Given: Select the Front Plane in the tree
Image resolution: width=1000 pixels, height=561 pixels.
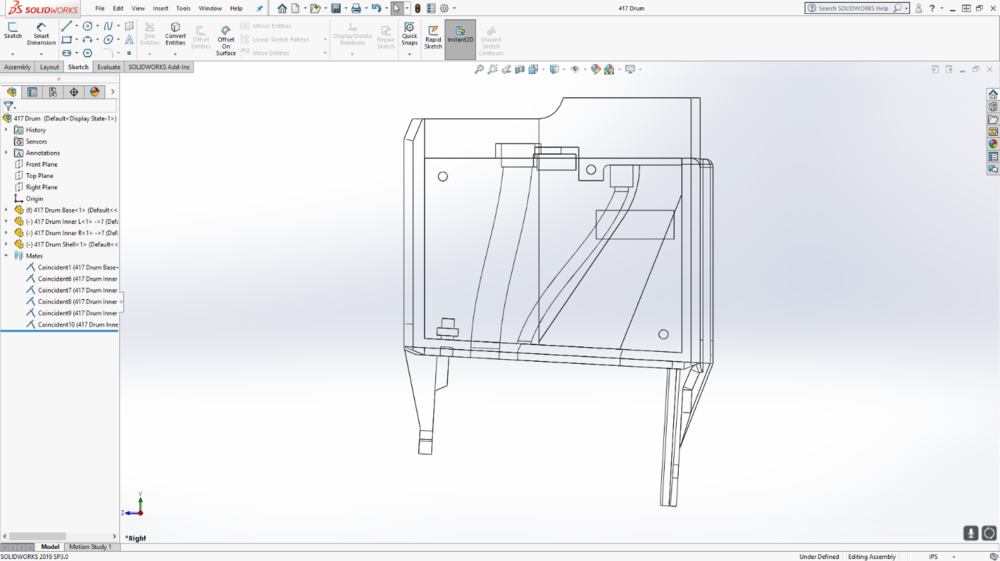Looking at the screenshot, I should (x=41, y=164).
